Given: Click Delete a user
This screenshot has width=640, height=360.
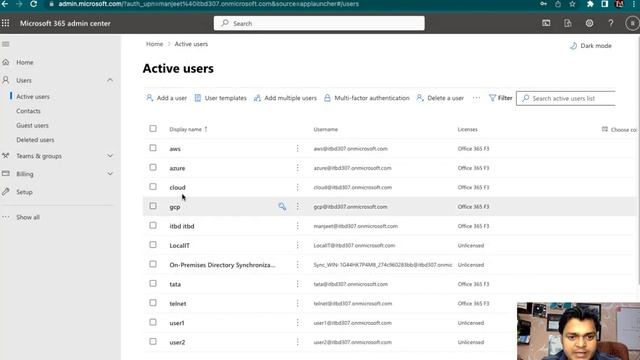Looking at the screenshot, I should [x=440, y=98].
